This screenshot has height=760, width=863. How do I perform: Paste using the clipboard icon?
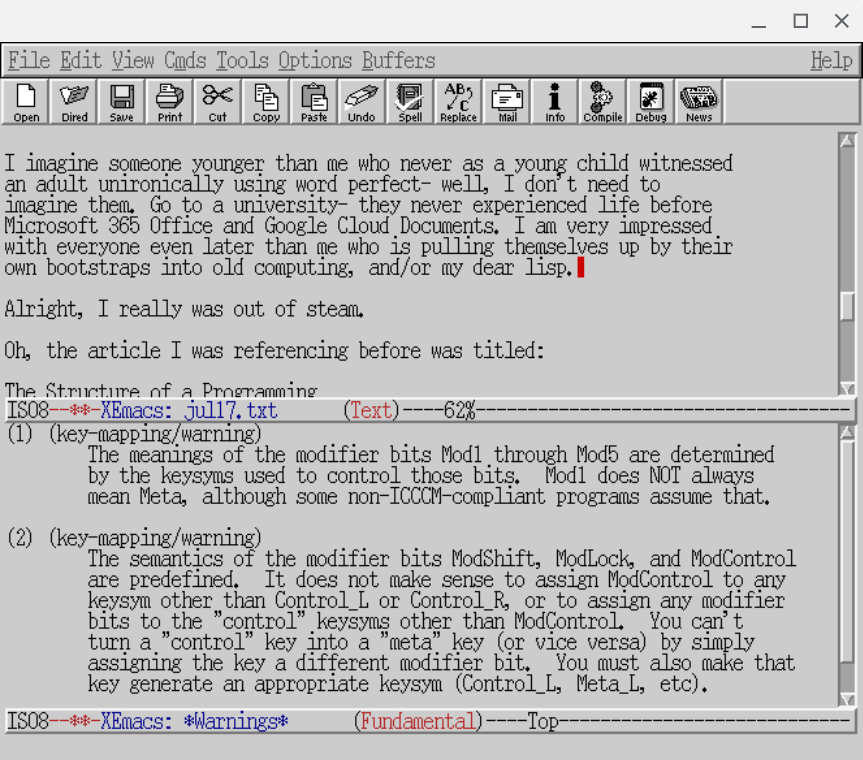coord(314,102)
